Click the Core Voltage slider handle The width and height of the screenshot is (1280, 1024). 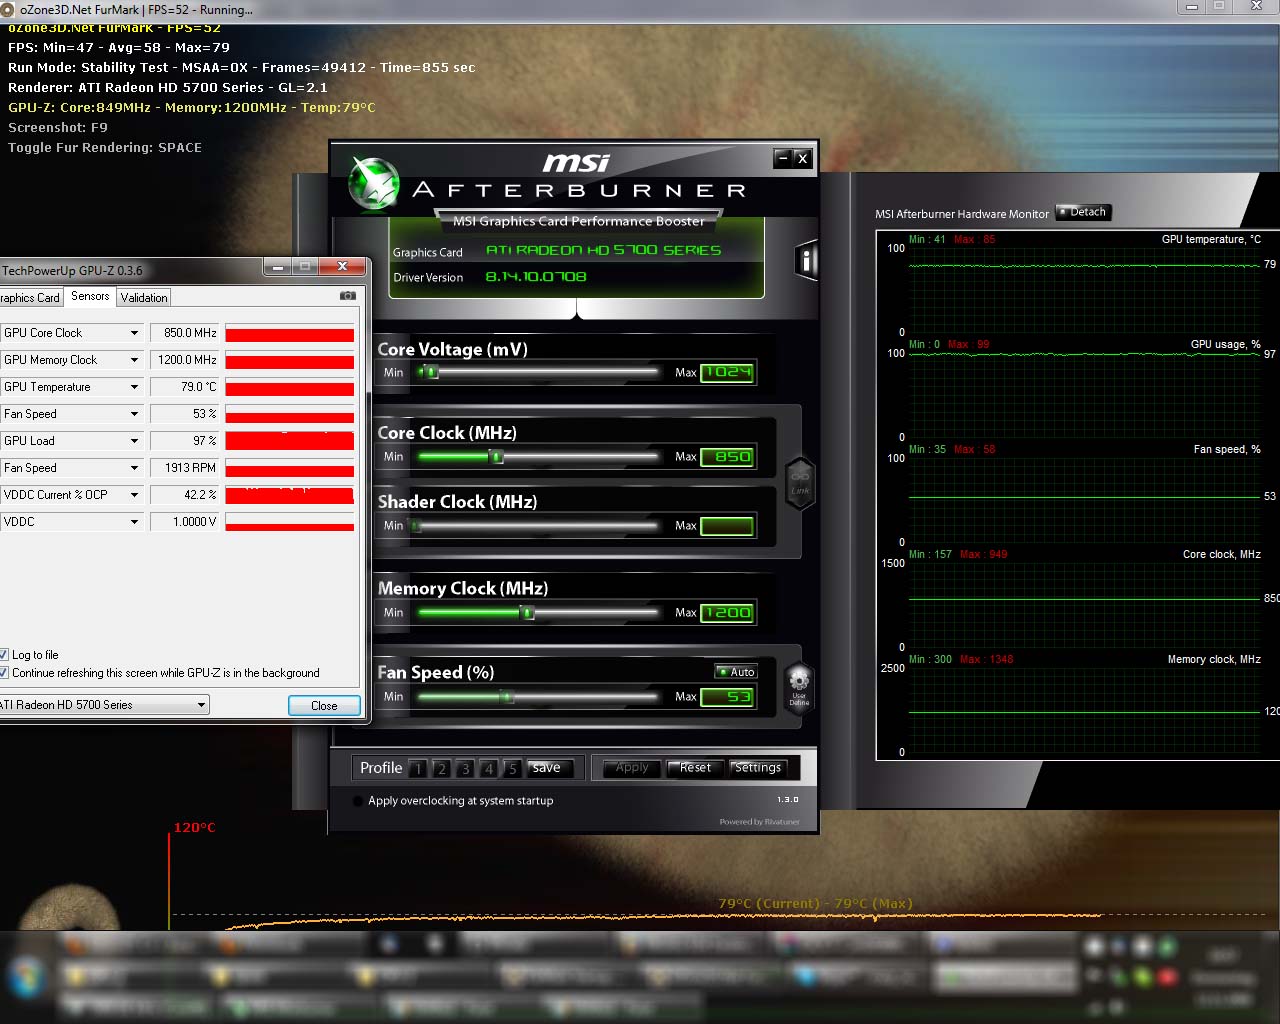click(432, 372)
